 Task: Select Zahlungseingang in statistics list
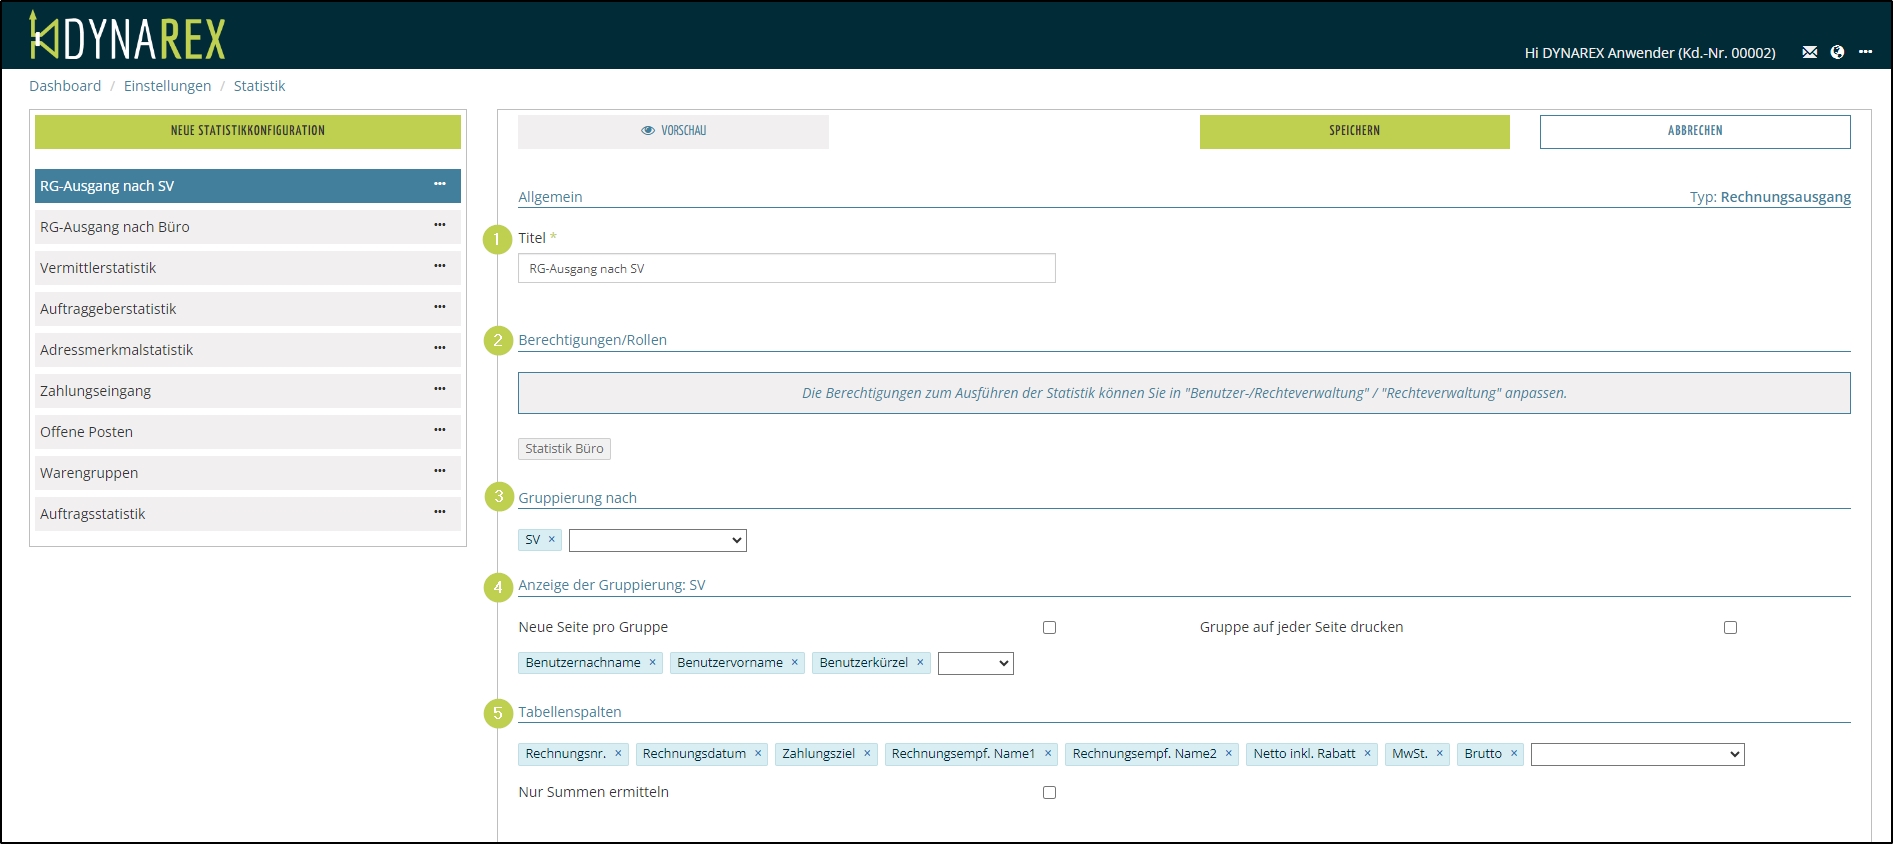coord(96,391)
